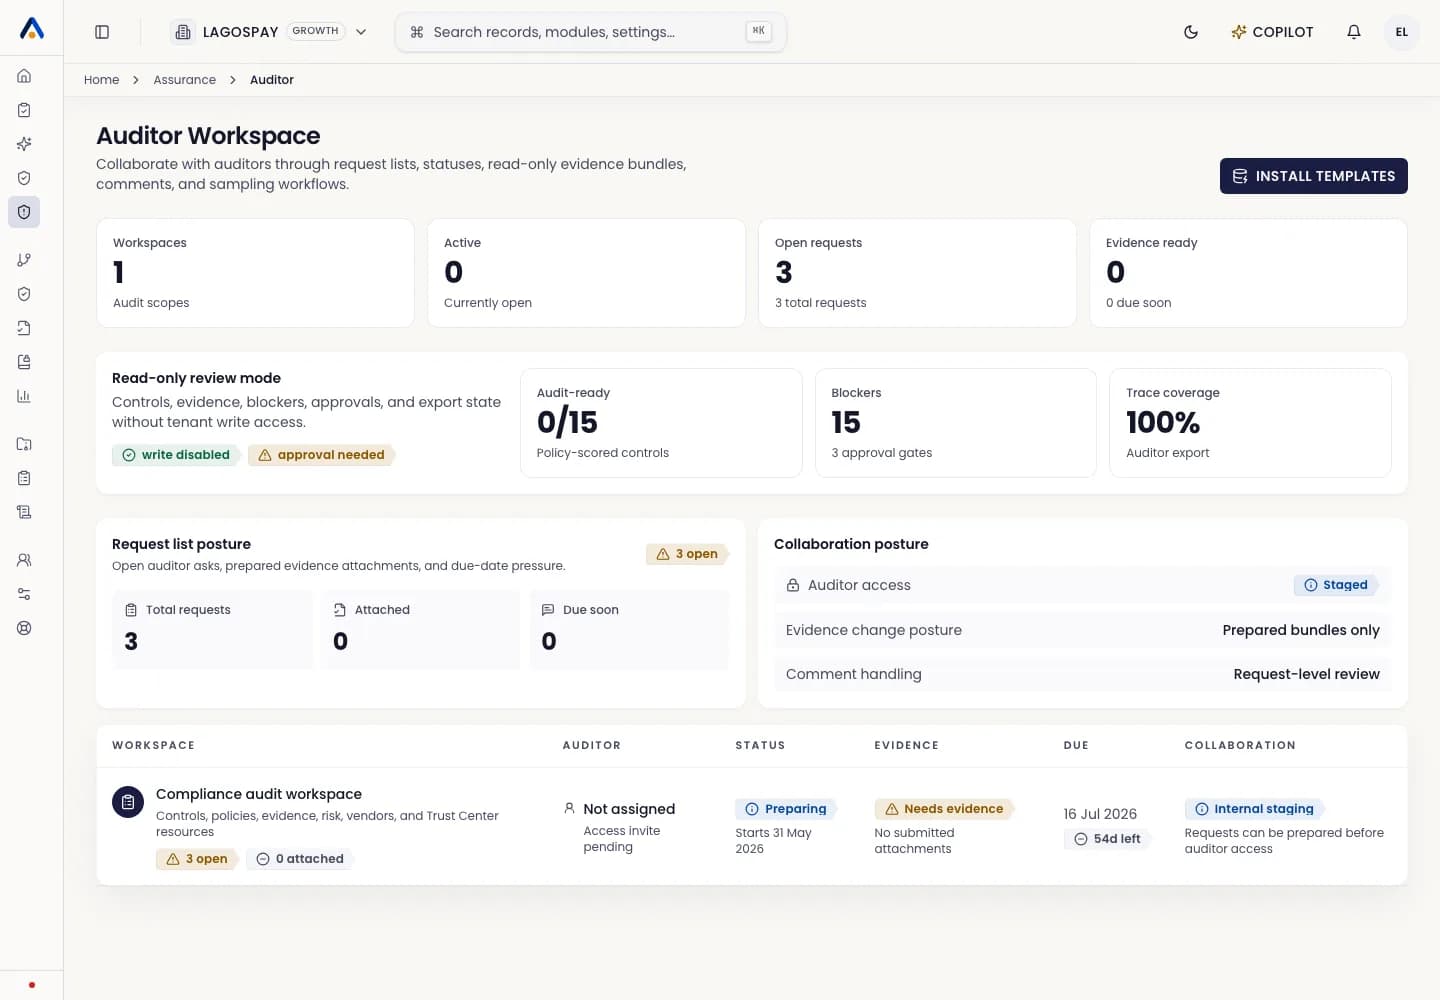
Task: Open the scroll-text logs sidebar icon
Action: pos(24,512)
